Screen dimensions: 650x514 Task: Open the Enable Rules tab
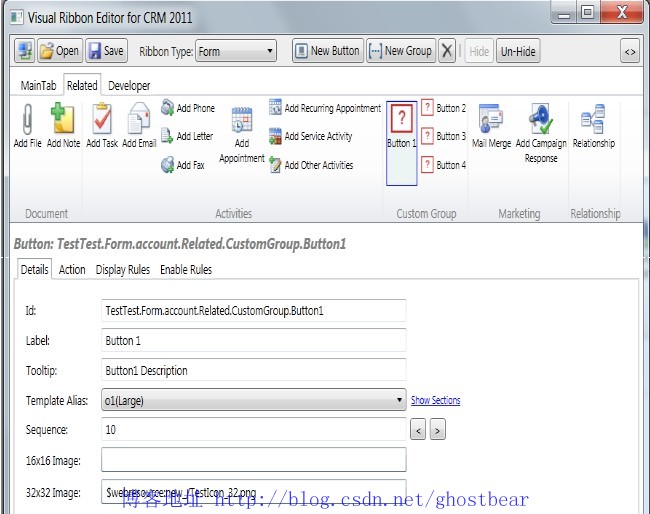coord(186,269)
